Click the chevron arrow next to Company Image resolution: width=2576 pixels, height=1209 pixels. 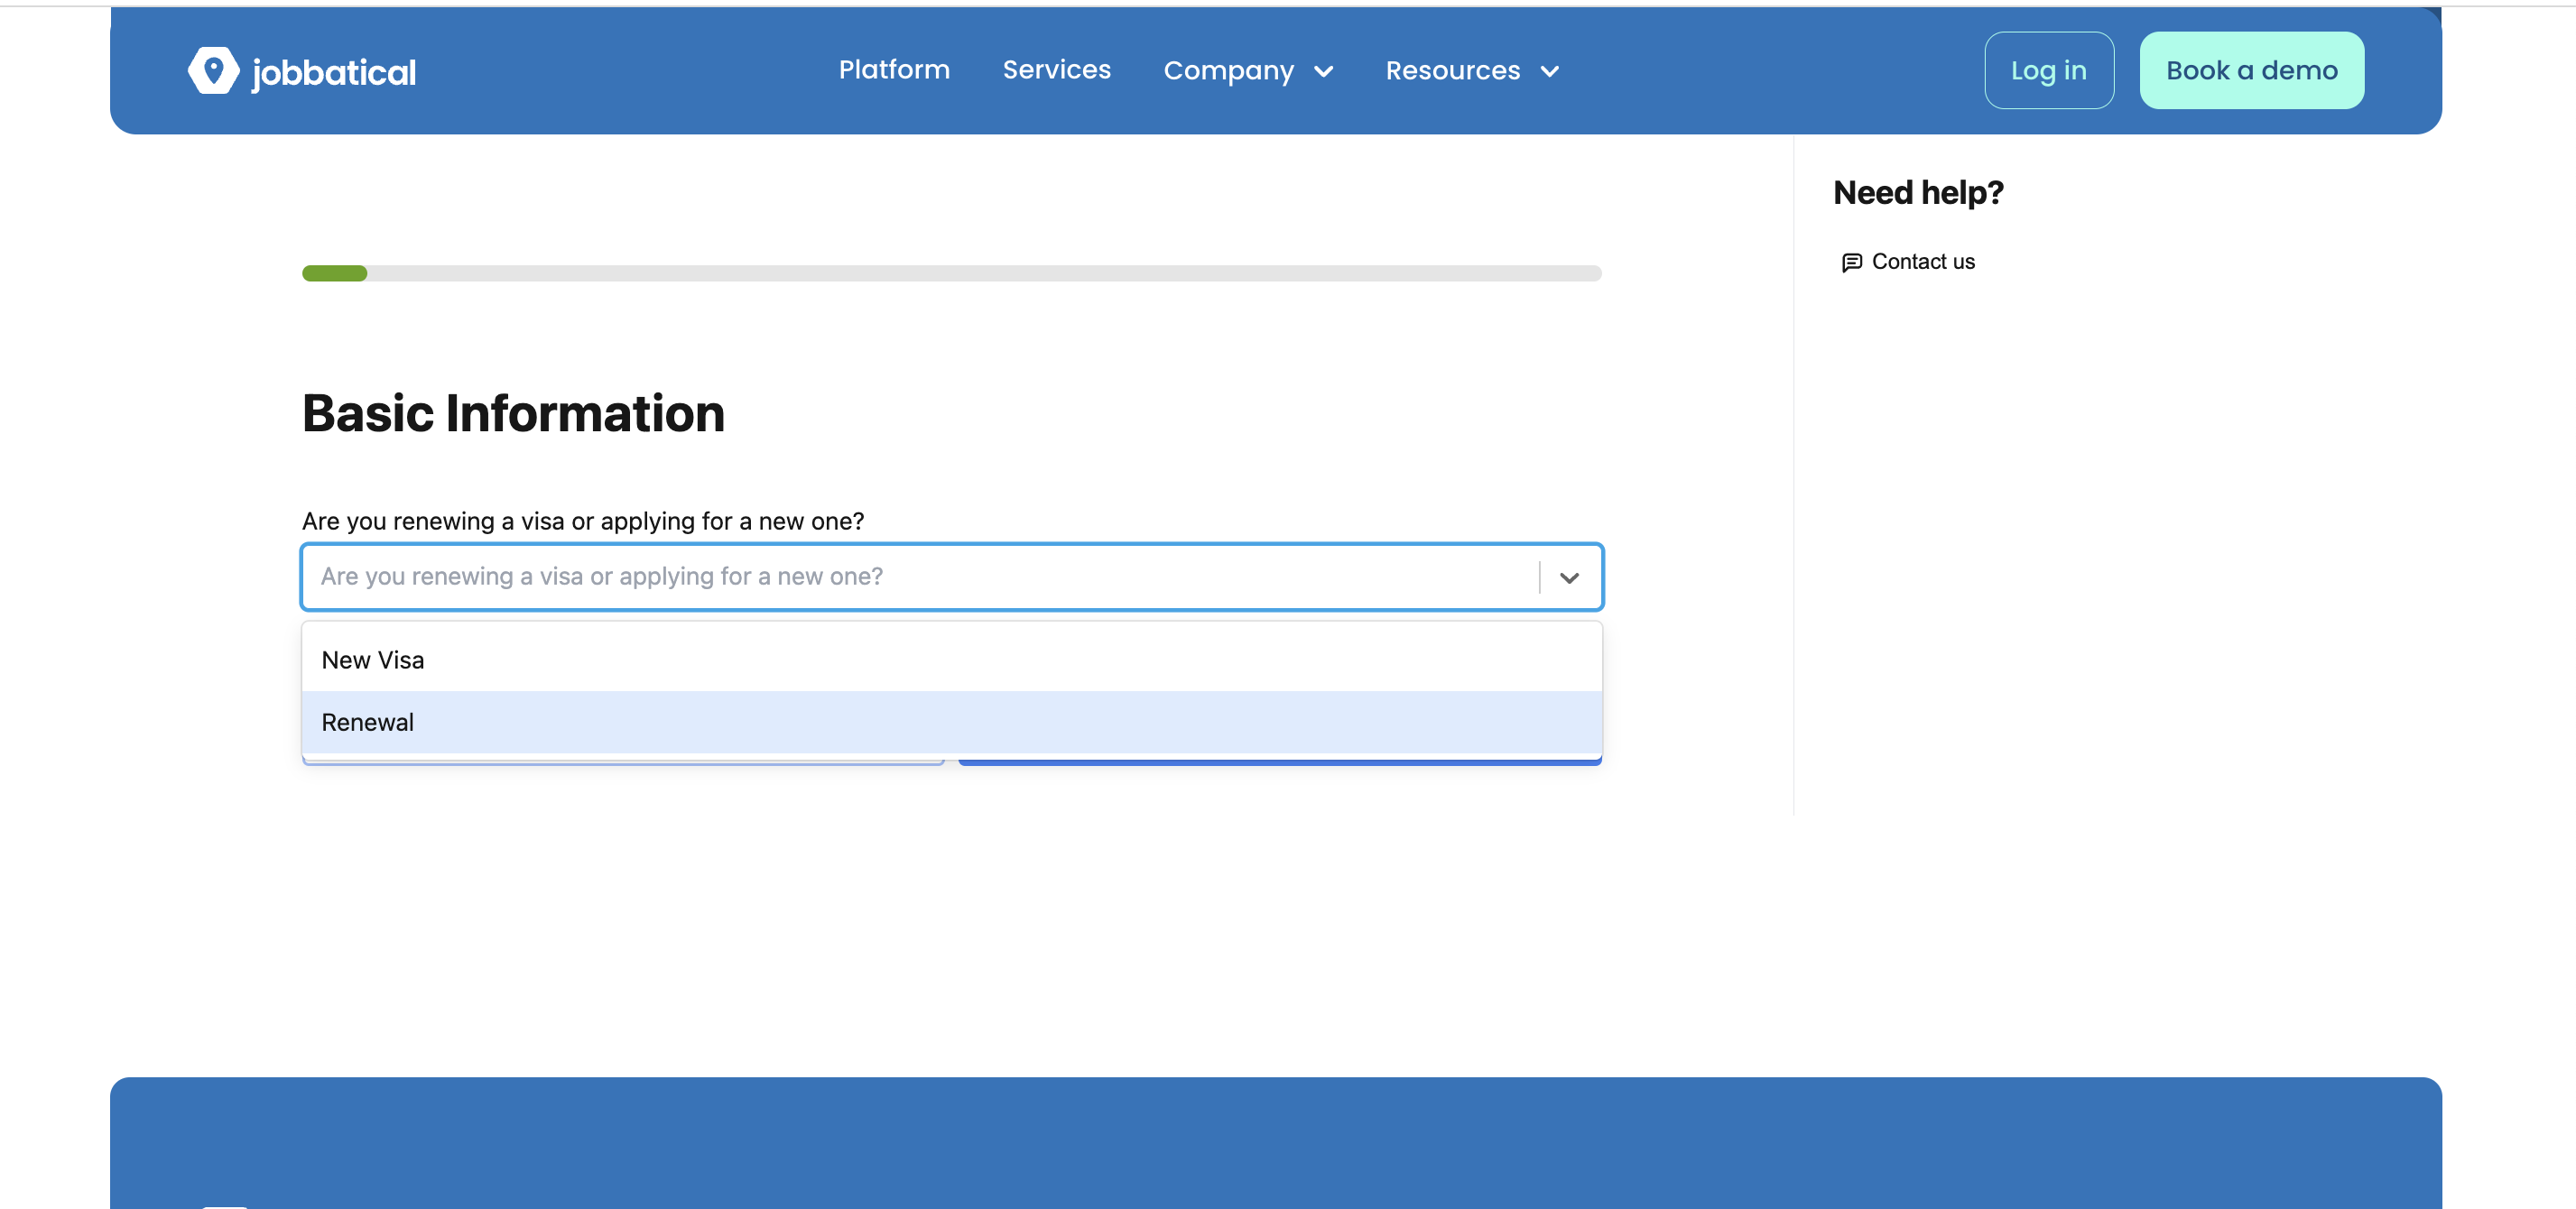[1323, 72]
